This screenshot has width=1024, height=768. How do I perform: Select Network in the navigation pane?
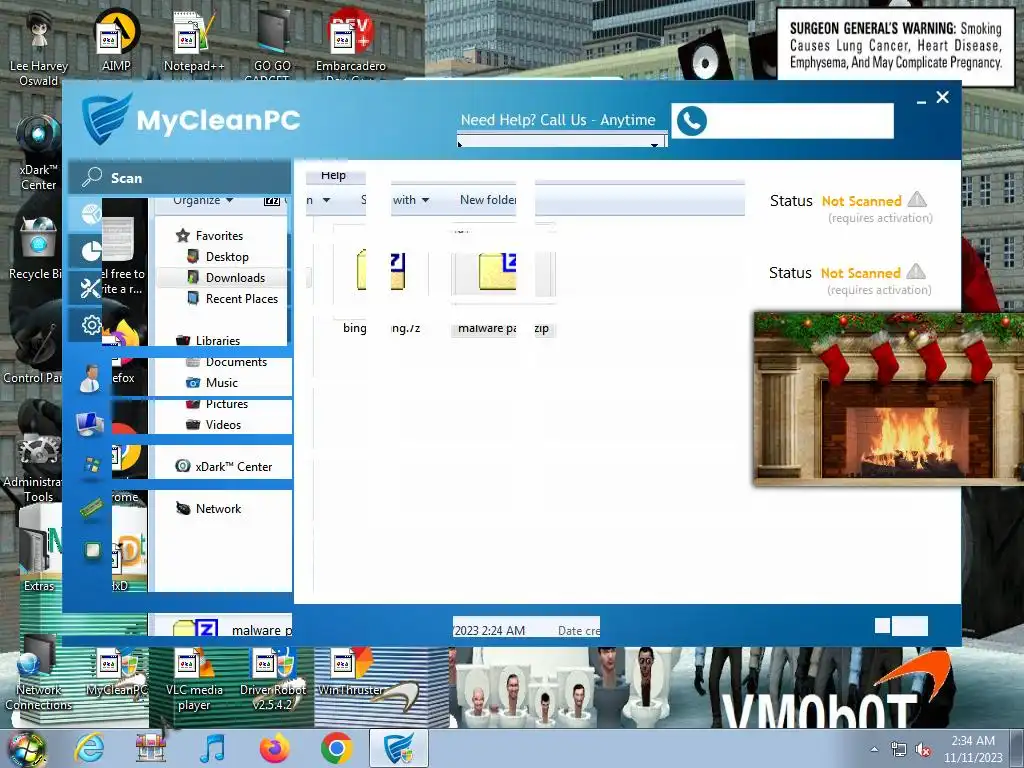218,508
